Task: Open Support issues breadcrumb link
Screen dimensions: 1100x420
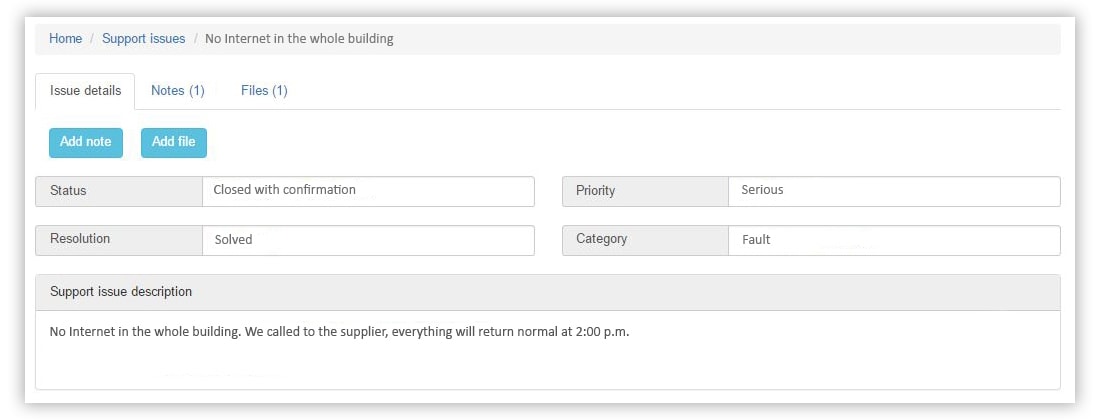Action: 144,39
